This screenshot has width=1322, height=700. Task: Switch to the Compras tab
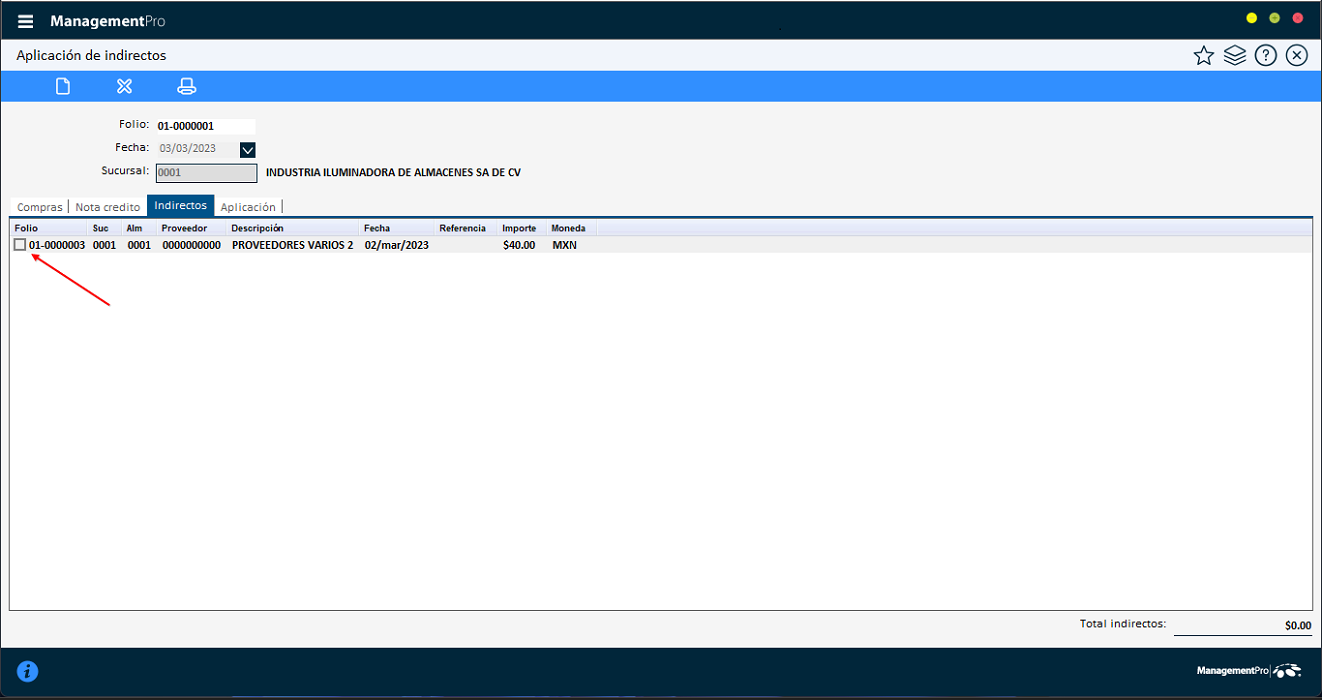point(40,207)
